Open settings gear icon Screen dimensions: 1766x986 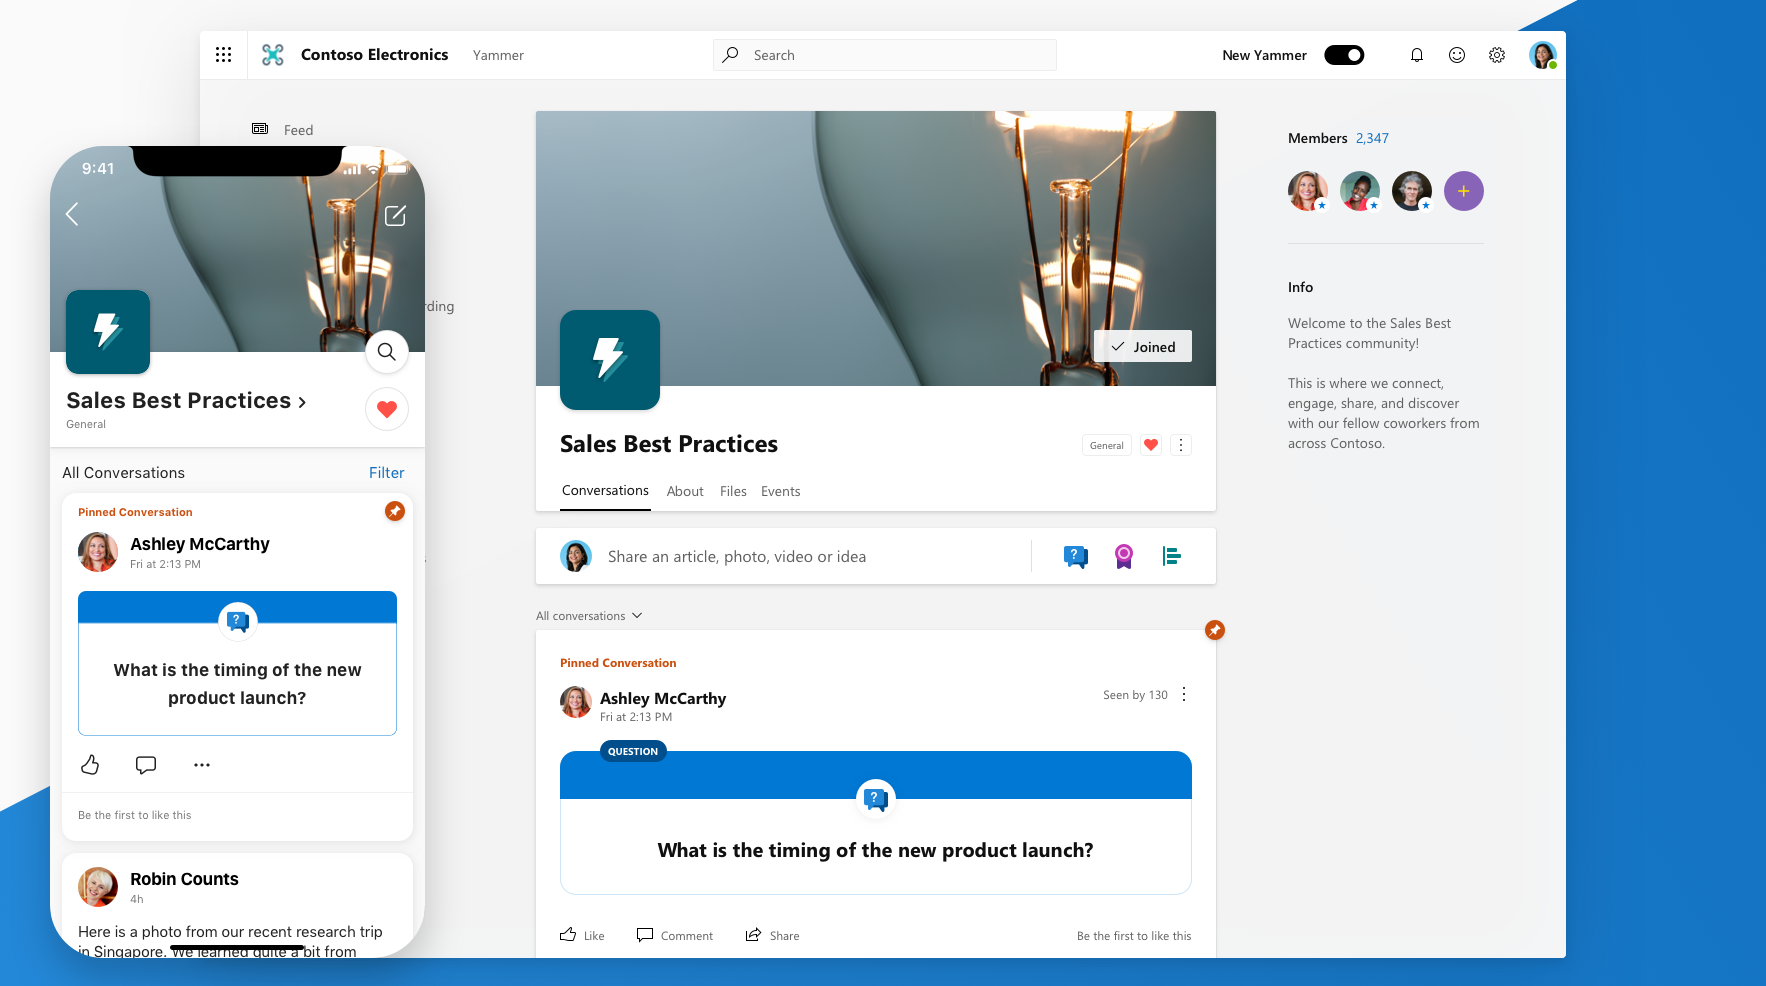(x=1497, y=55)
